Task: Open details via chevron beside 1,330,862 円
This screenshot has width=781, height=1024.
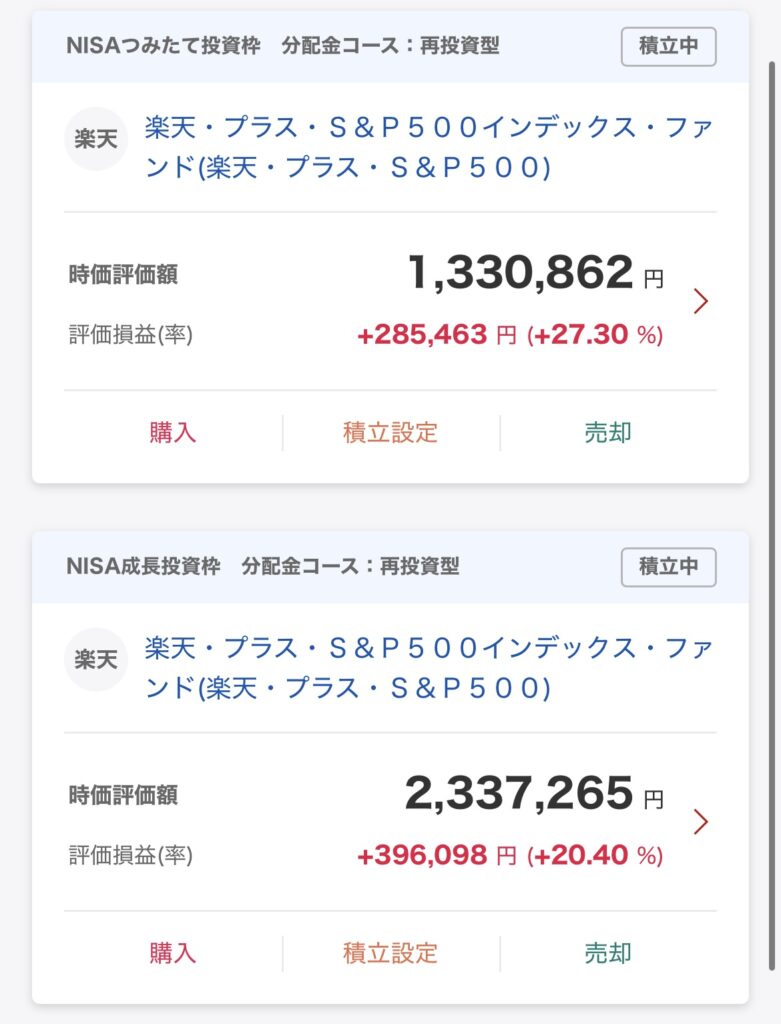Action: pos(701,301)
